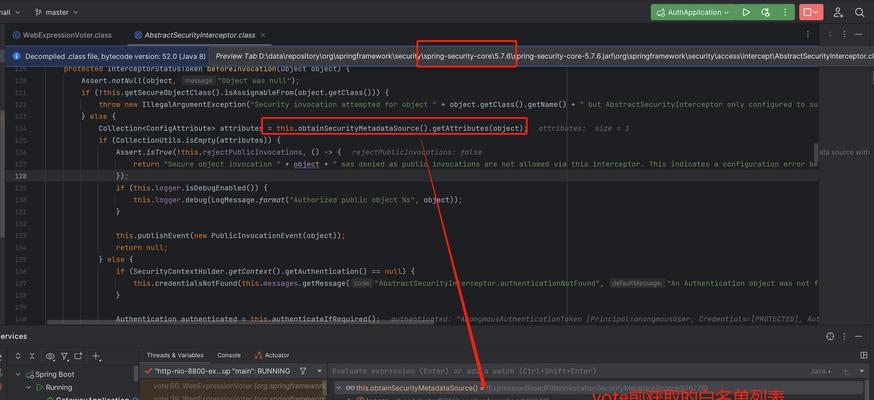Switch to WebExpressionVoter.class tab

coord(62,35)
